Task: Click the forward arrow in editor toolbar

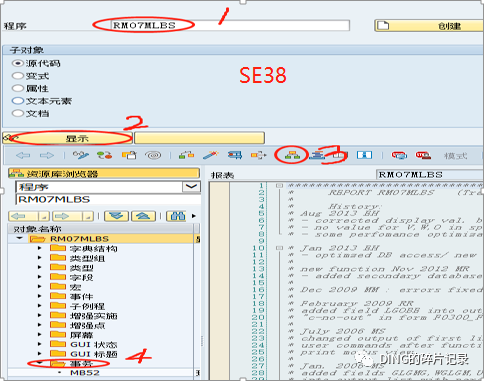Action: point(47,155)
